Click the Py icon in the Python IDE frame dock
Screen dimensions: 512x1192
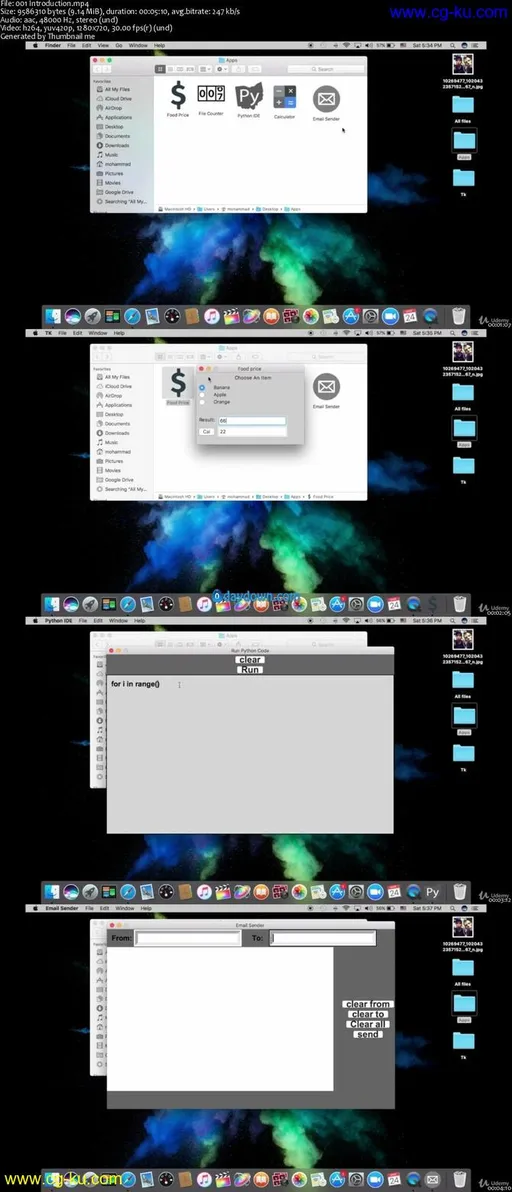point(433,892)
